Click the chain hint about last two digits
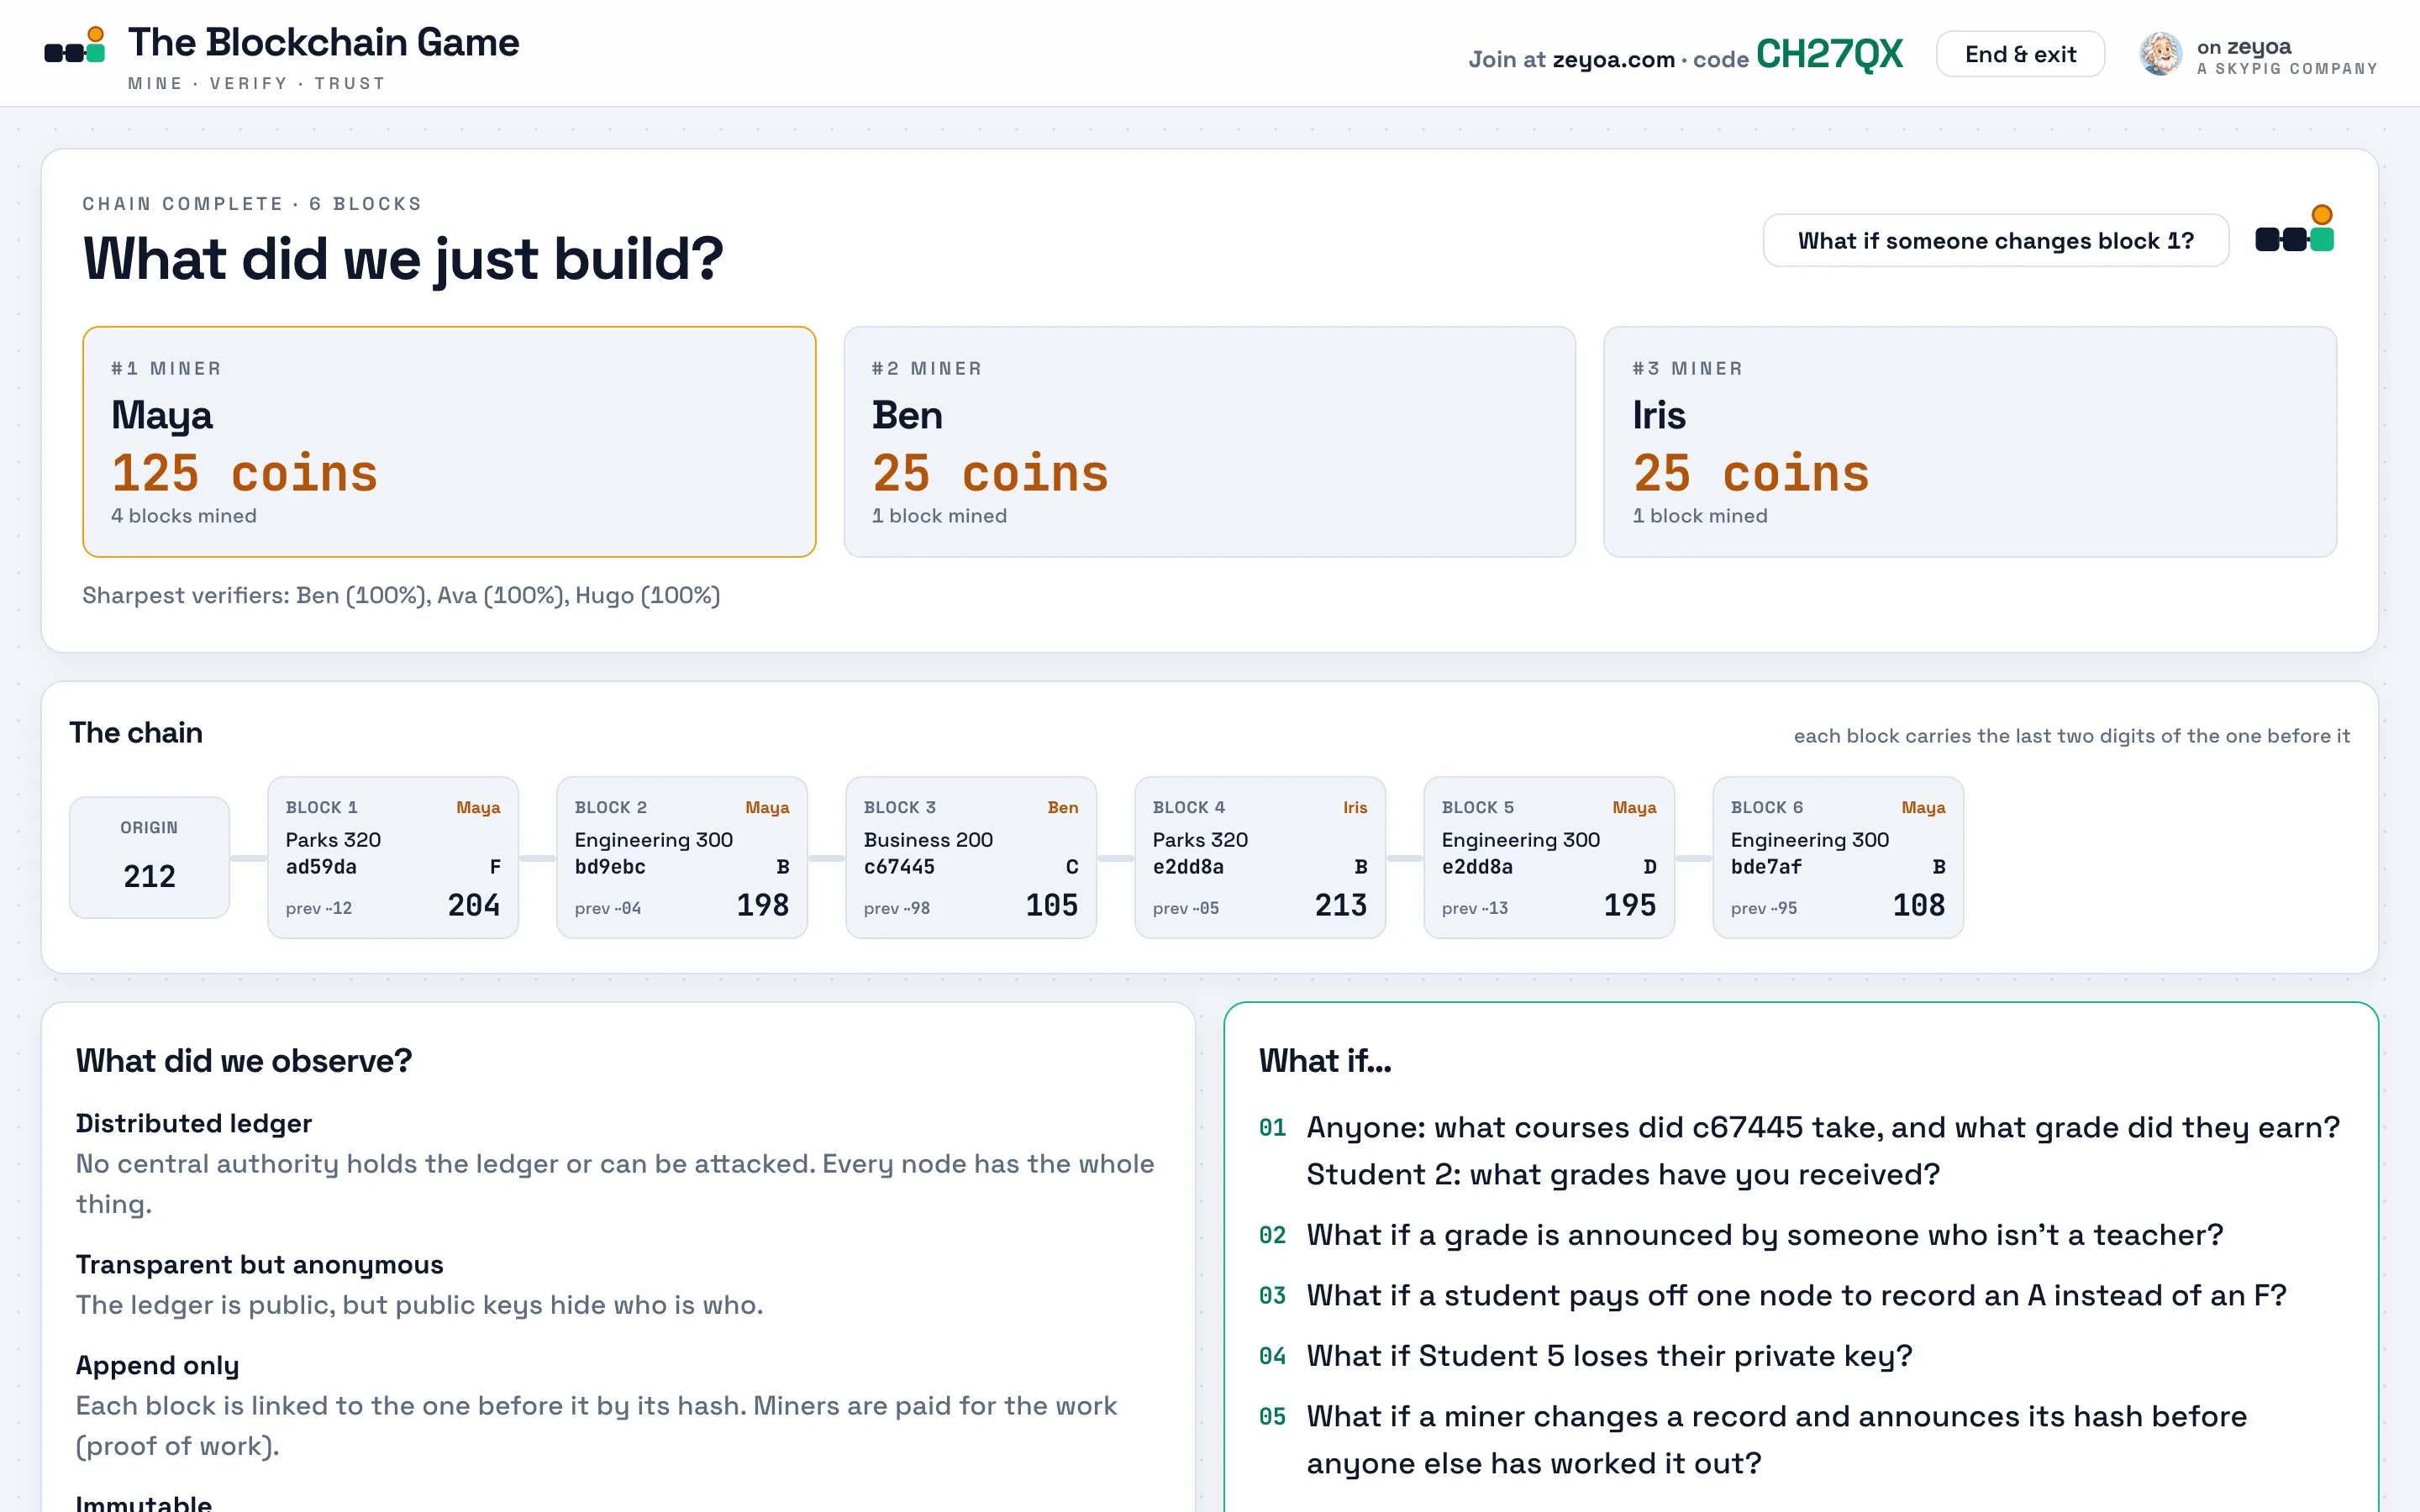The width and height of the screenshot is (2420, 1512). click(2072, 736)
